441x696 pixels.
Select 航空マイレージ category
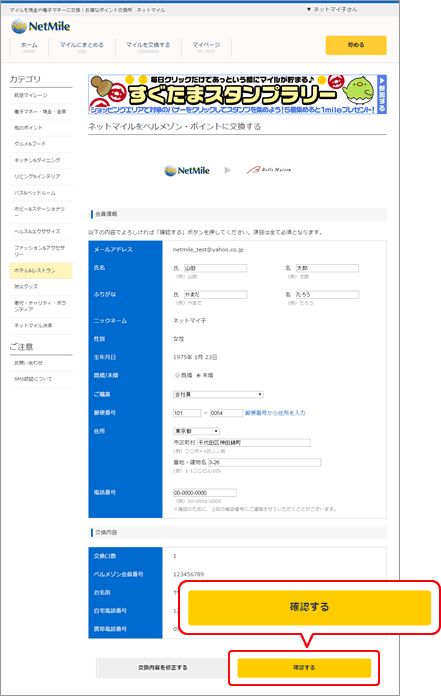(x=41, y=95)
